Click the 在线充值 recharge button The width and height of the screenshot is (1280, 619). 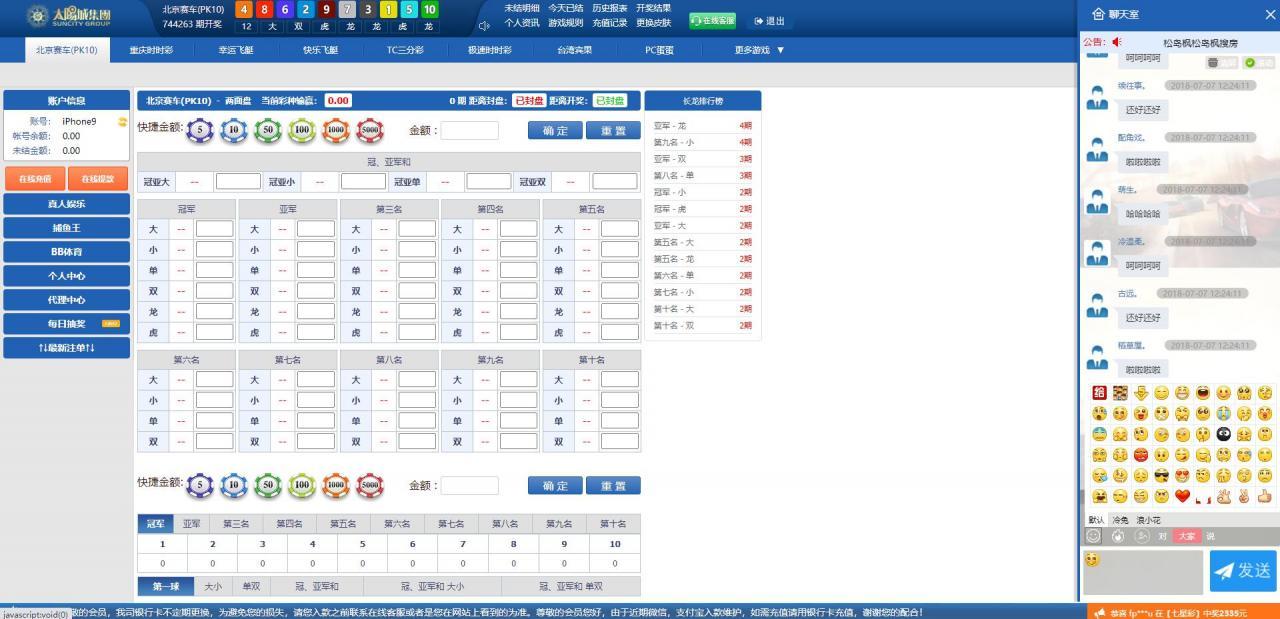[35, 179]
